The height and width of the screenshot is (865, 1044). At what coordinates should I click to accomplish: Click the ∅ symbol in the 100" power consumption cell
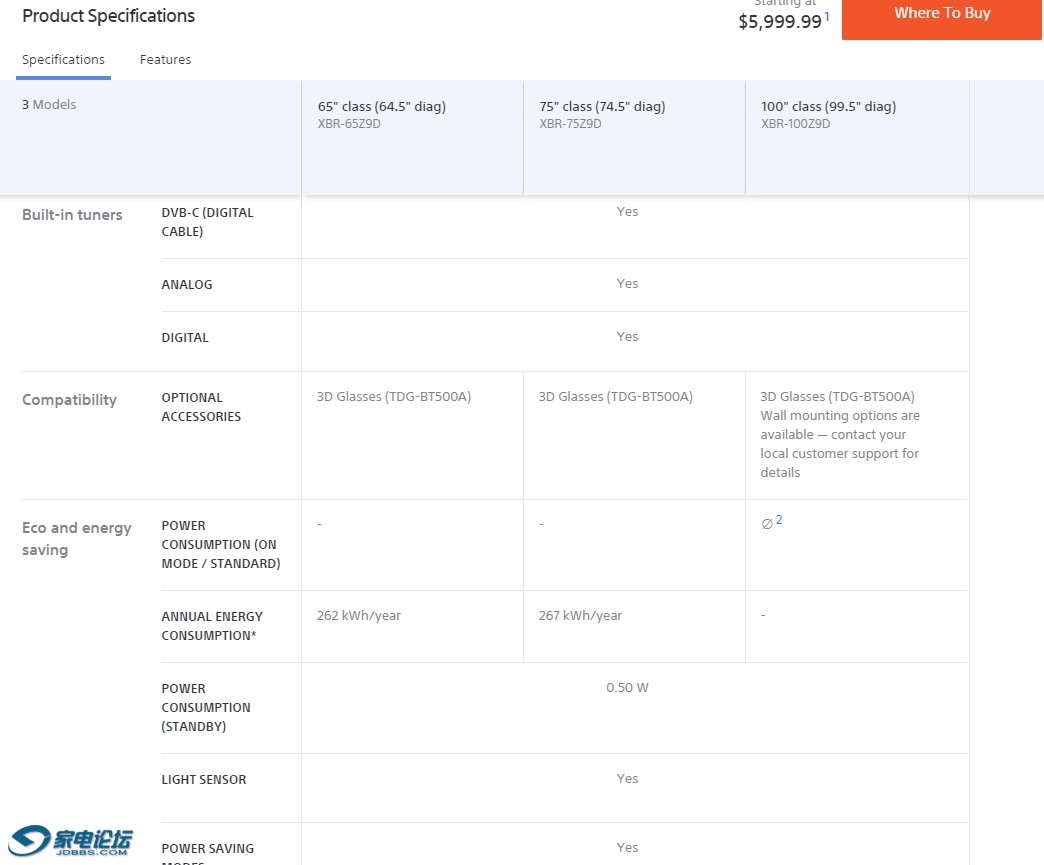[766, 524]
